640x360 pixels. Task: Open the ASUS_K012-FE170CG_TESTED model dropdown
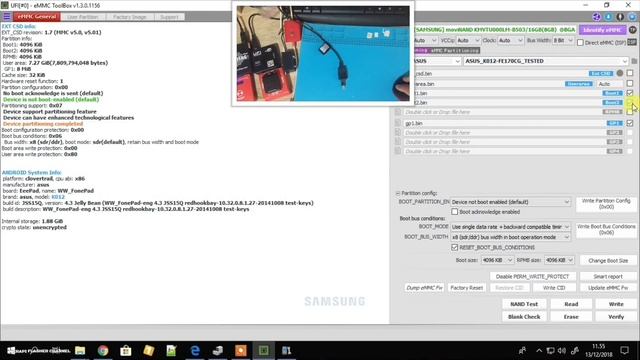coord(546,61)
